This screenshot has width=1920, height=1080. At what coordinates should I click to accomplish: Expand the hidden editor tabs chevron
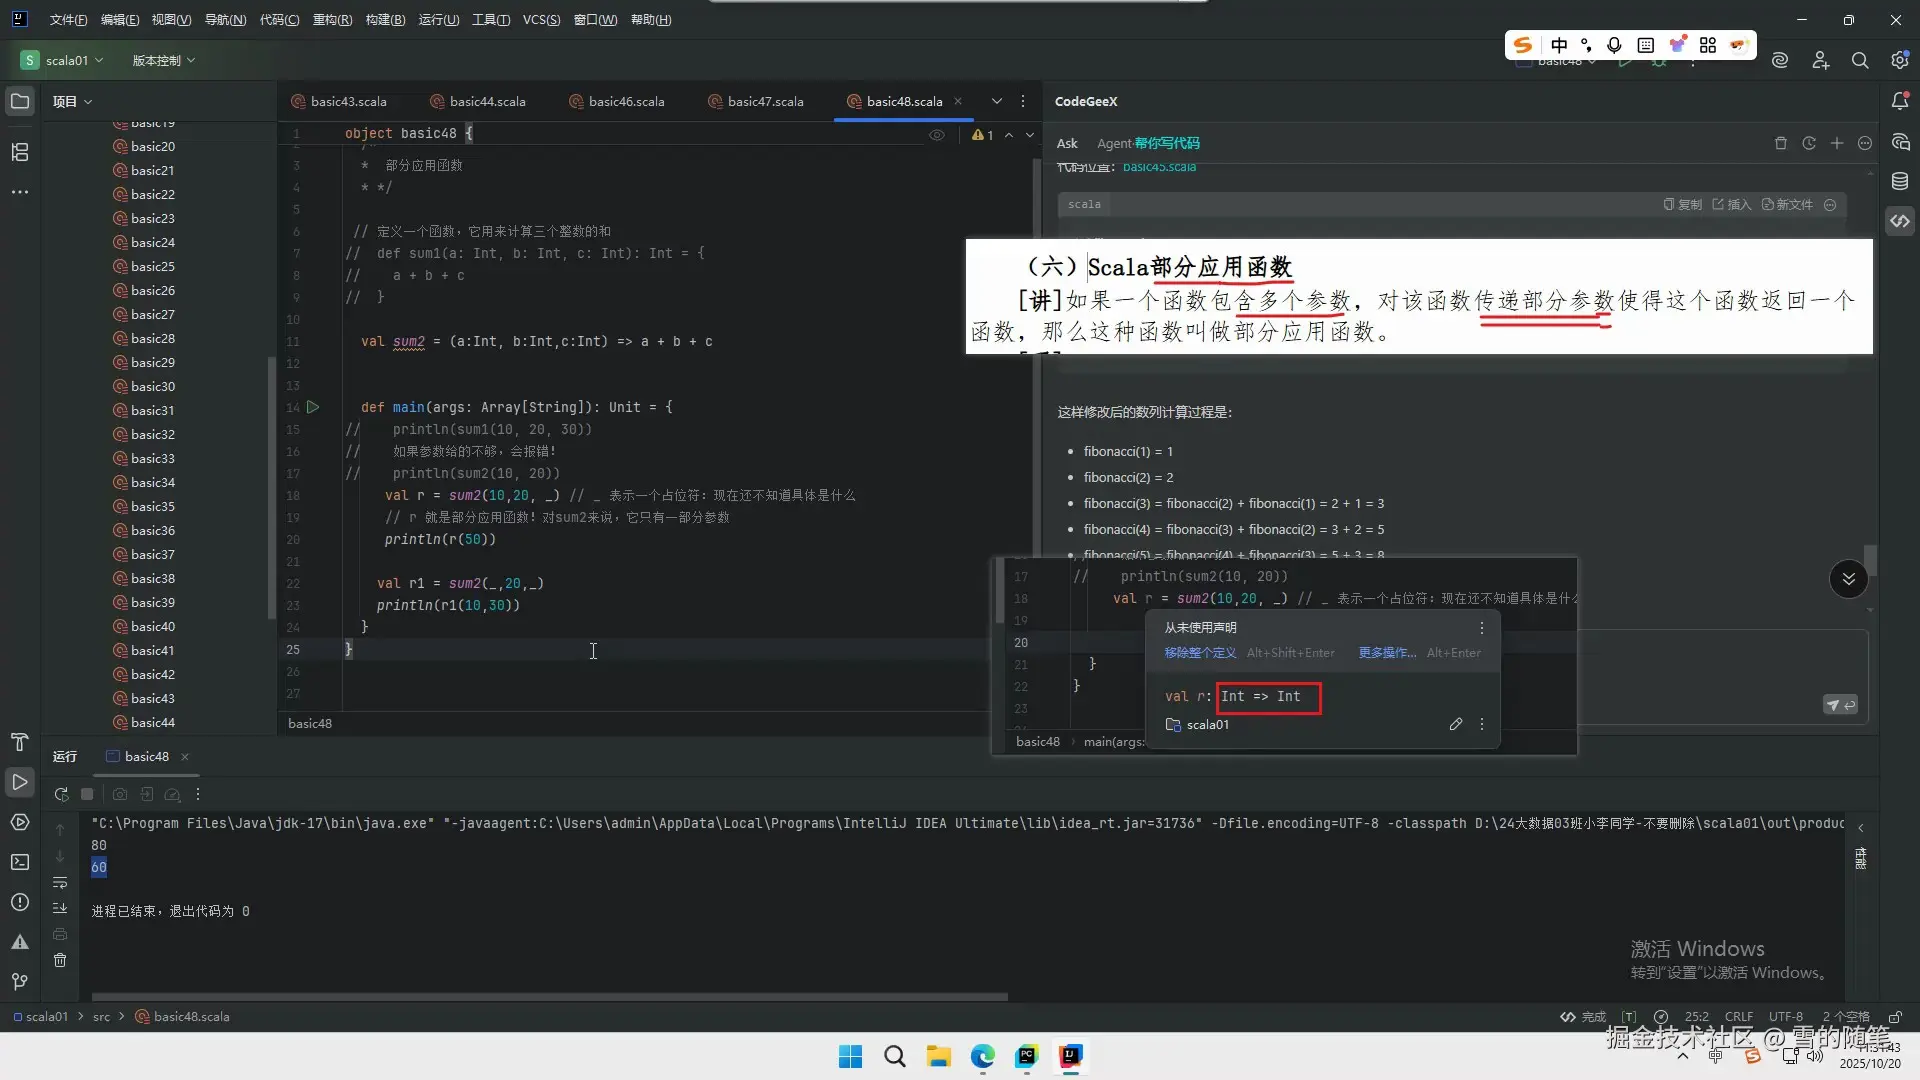996,101
